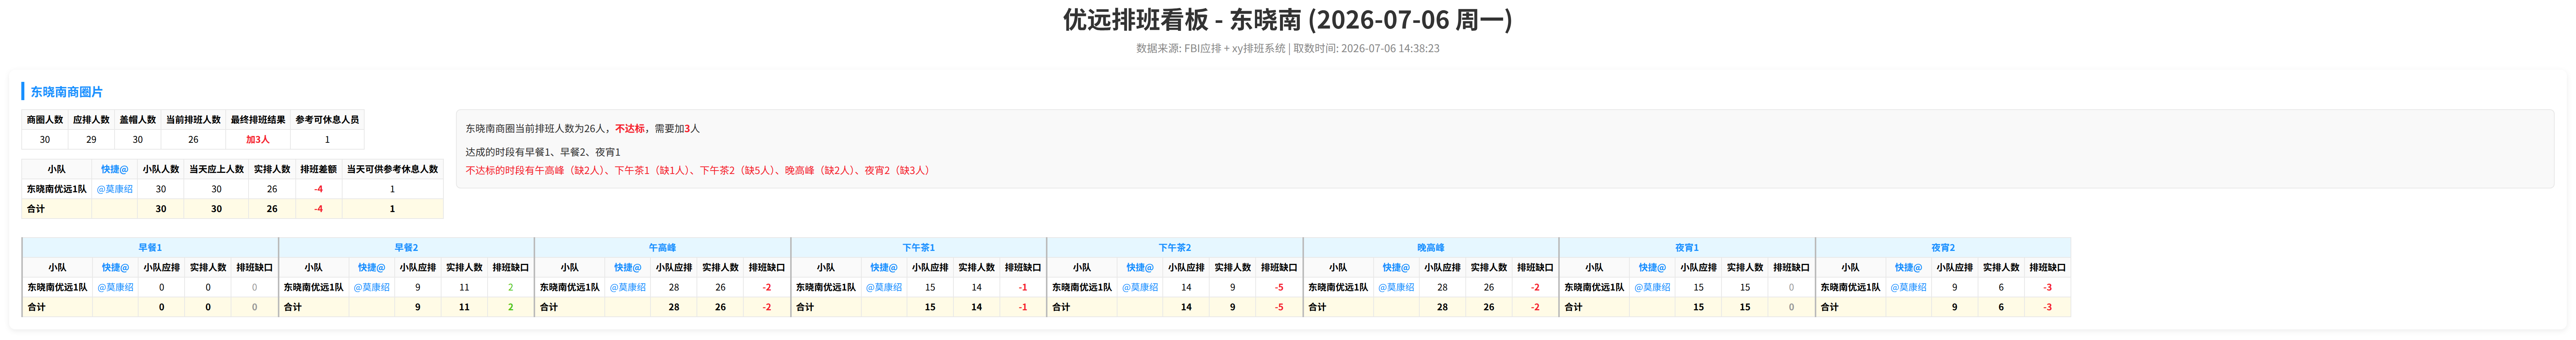
Task: Click the 当天可供参考休息人数 column header
Action: point(392,169)
